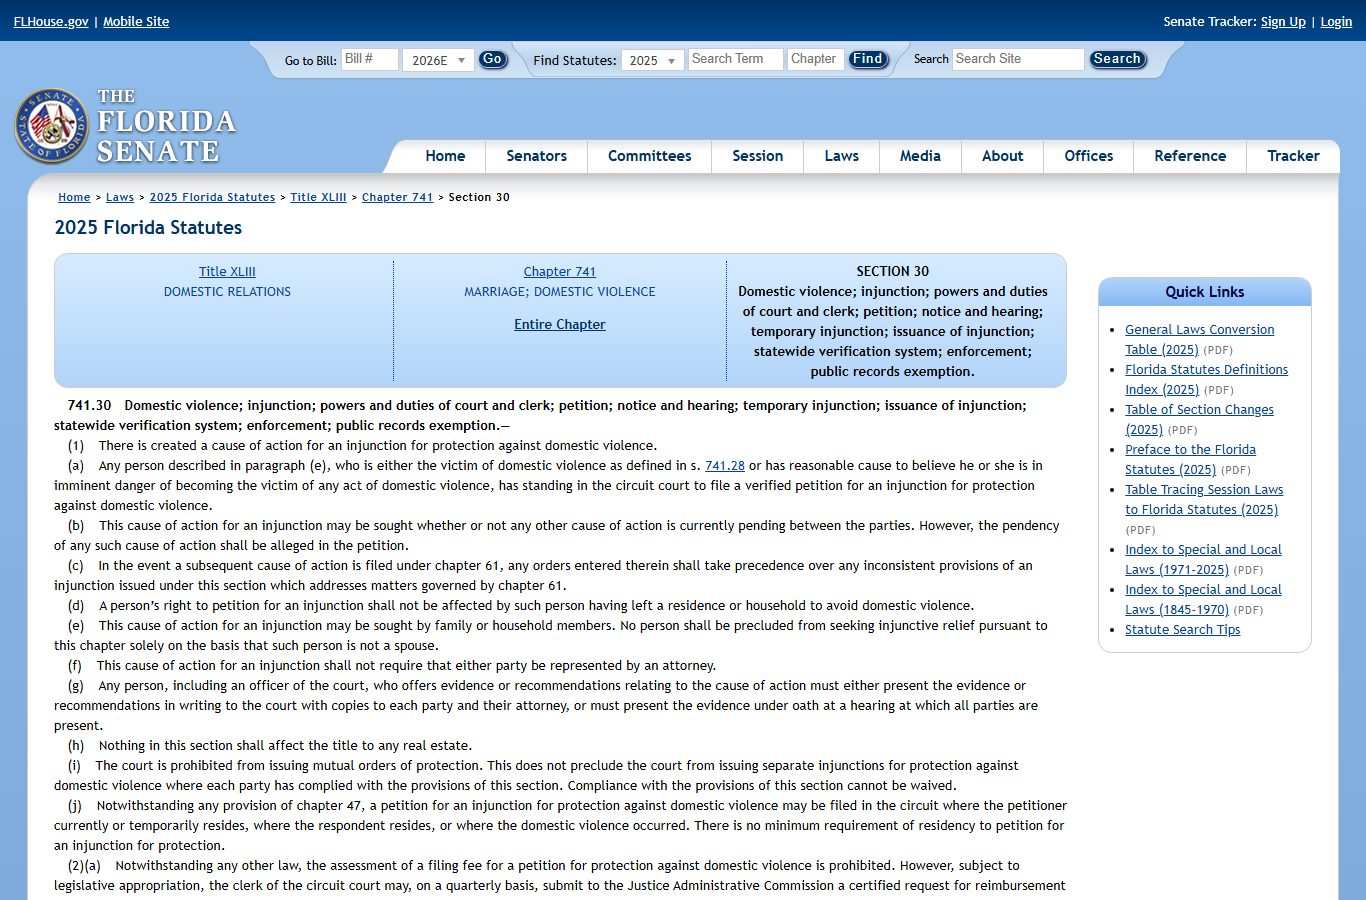Click the site Search button
1366x900 pixels.
1117,59
